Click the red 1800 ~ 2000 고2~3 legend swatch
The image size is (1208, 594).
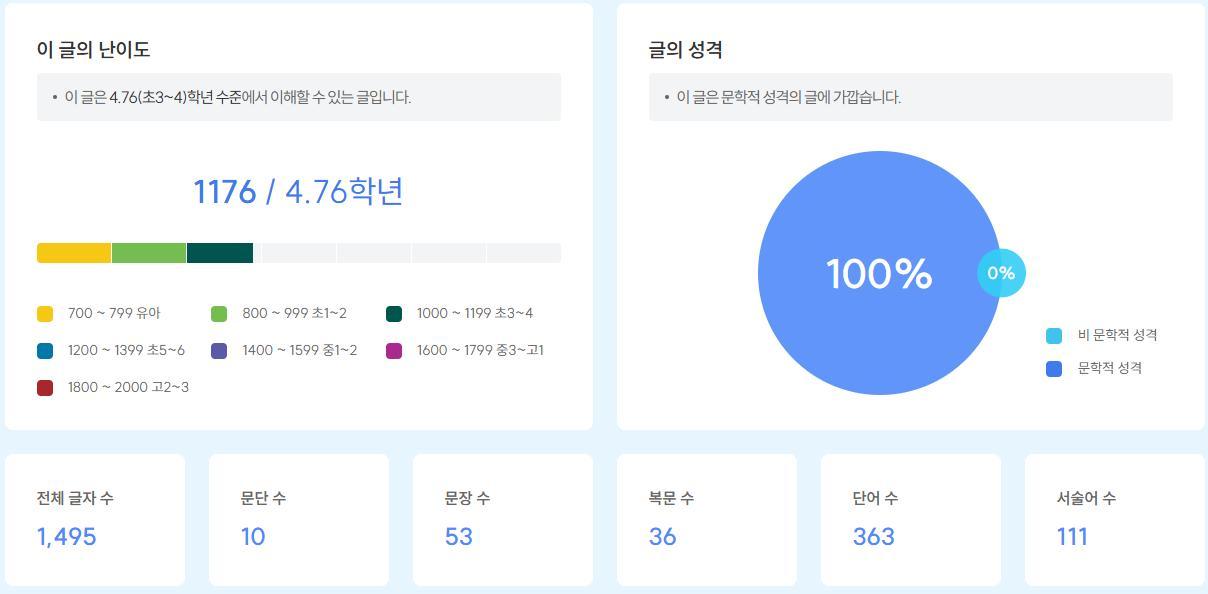(x=45, y=388)
